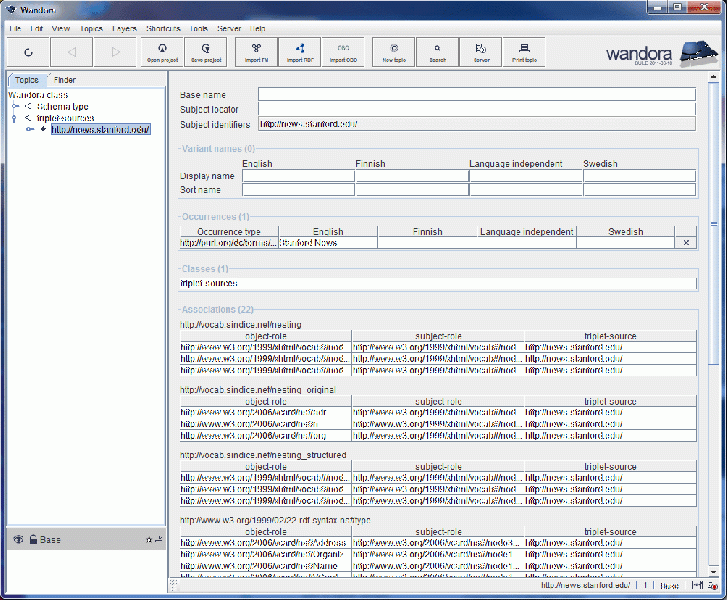Open the Layers menu
Screen dimensions: 727x600
124,29
